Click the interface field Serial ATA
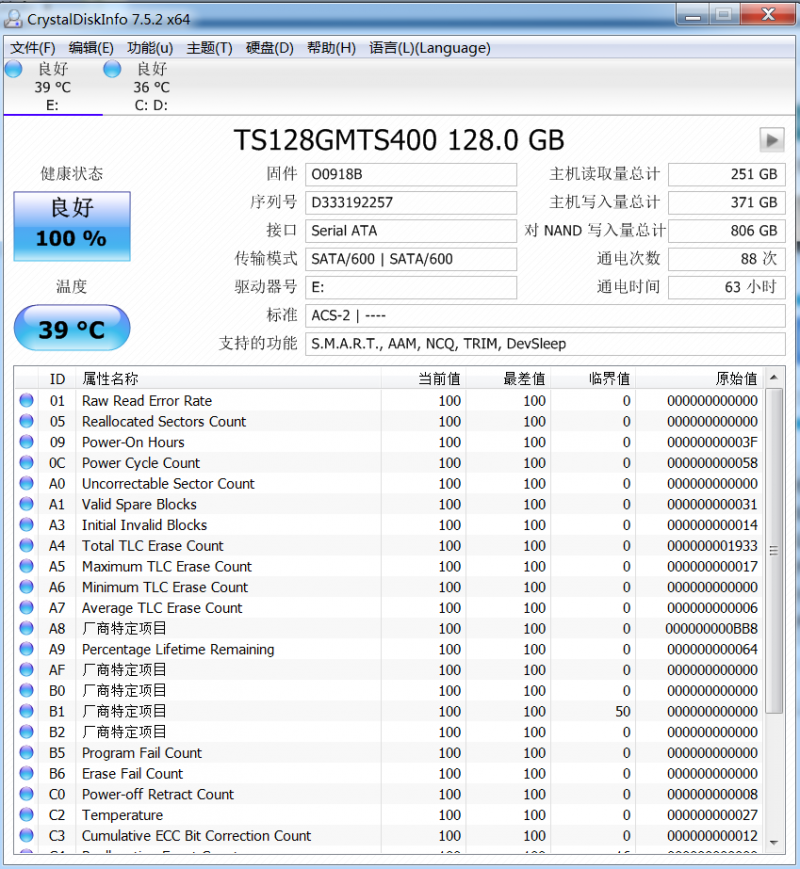Image resolution: width=800 pixels, height=869 pixels. 411,231
